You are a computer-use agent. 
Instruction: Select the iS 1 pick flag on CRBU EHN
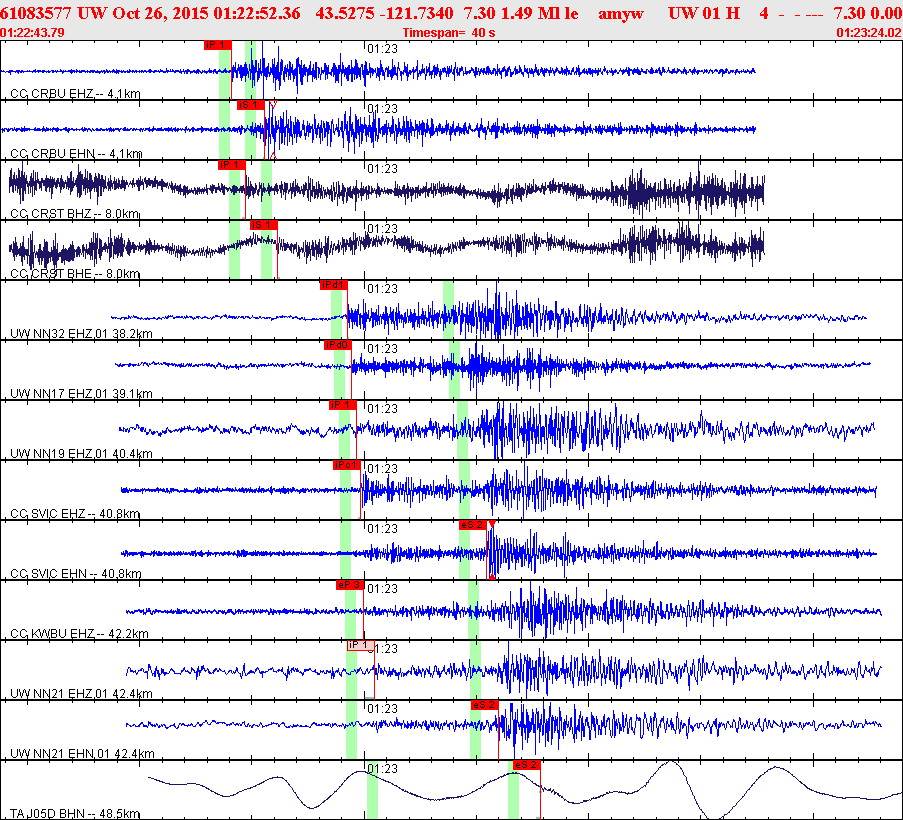pos(251,105)
